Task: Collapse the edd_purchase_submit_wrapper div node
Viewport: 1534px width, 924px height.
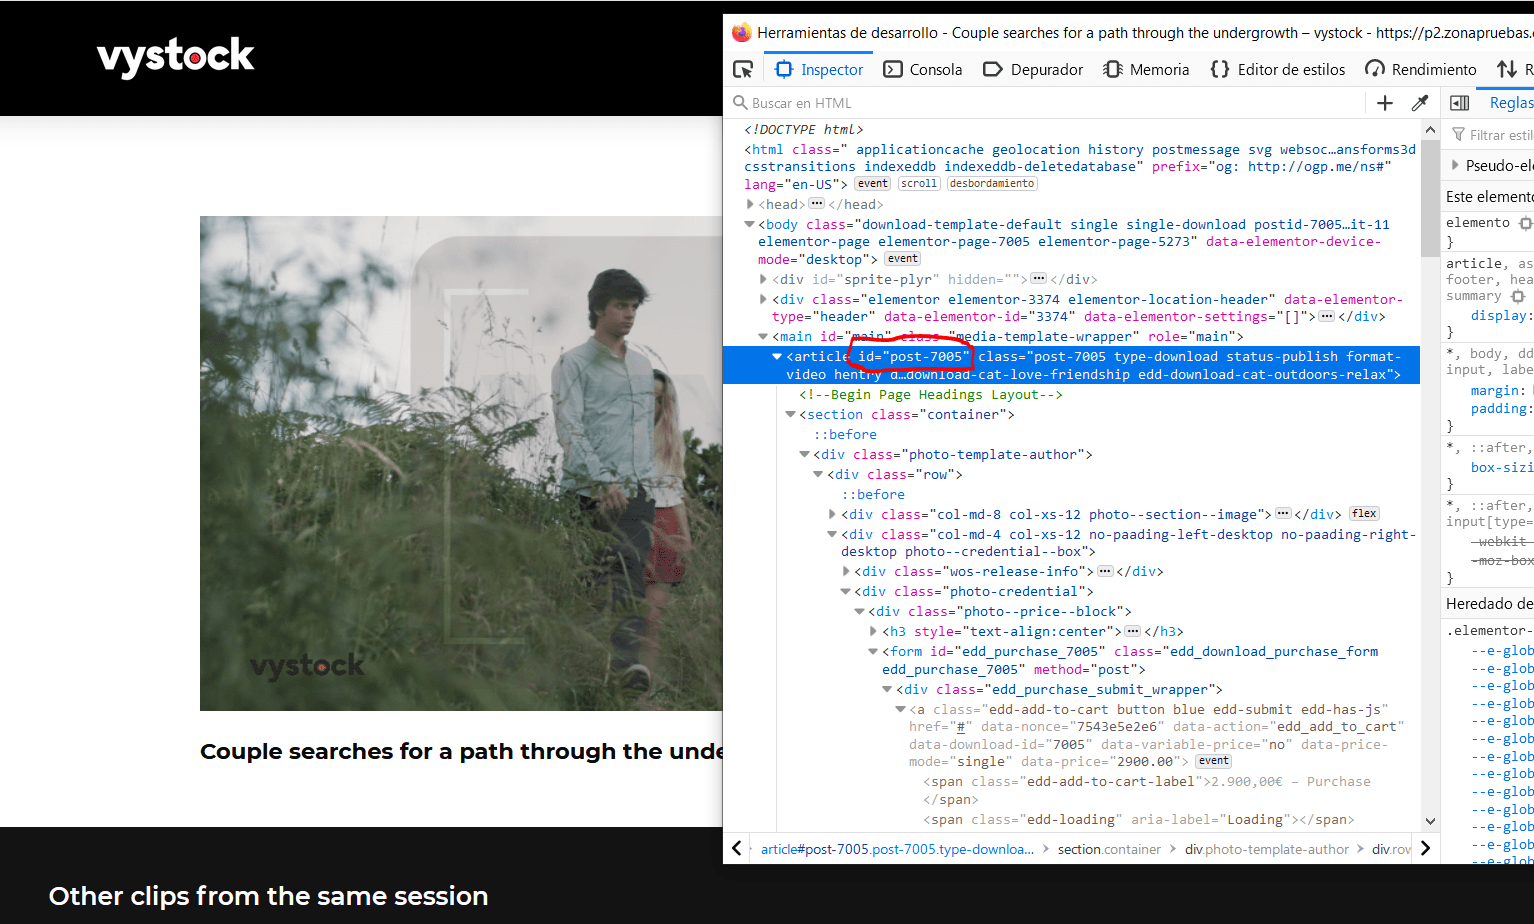Action: (888, 689)
